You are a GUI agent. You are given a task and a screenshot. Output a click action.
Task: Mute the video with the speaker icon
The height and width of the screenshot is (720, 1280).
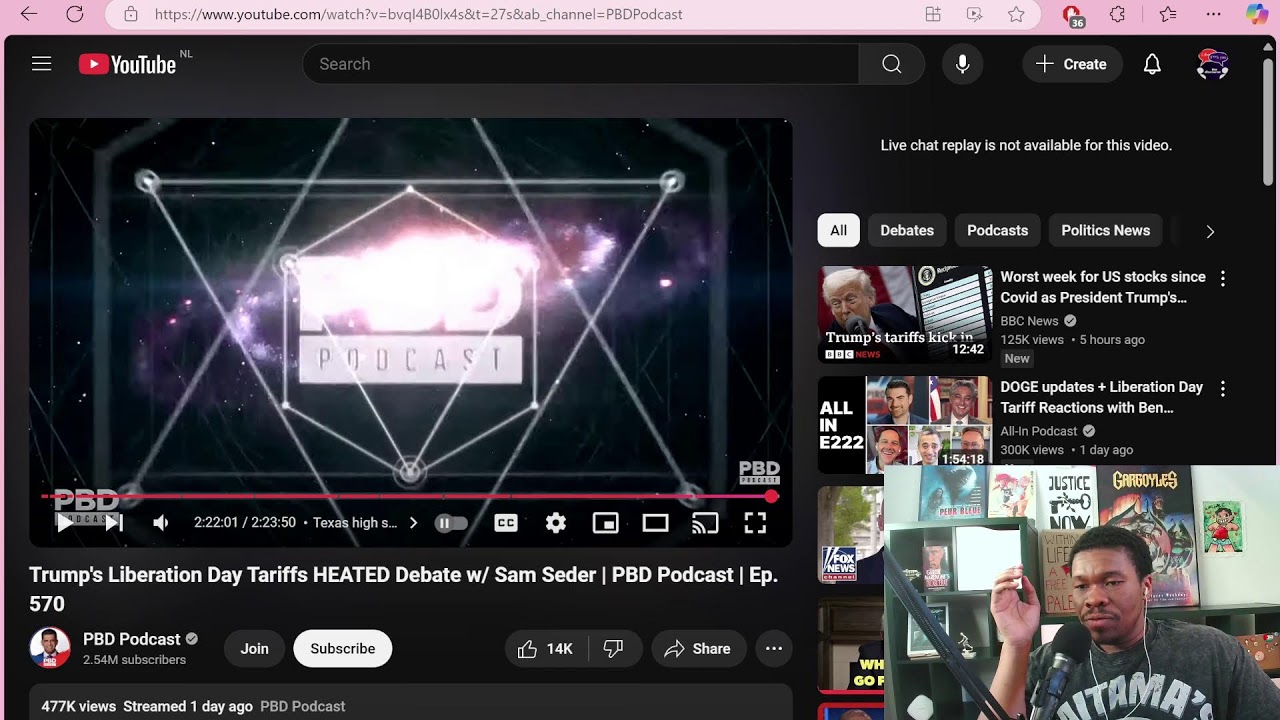pyautogui.click(x=161, y=522)
